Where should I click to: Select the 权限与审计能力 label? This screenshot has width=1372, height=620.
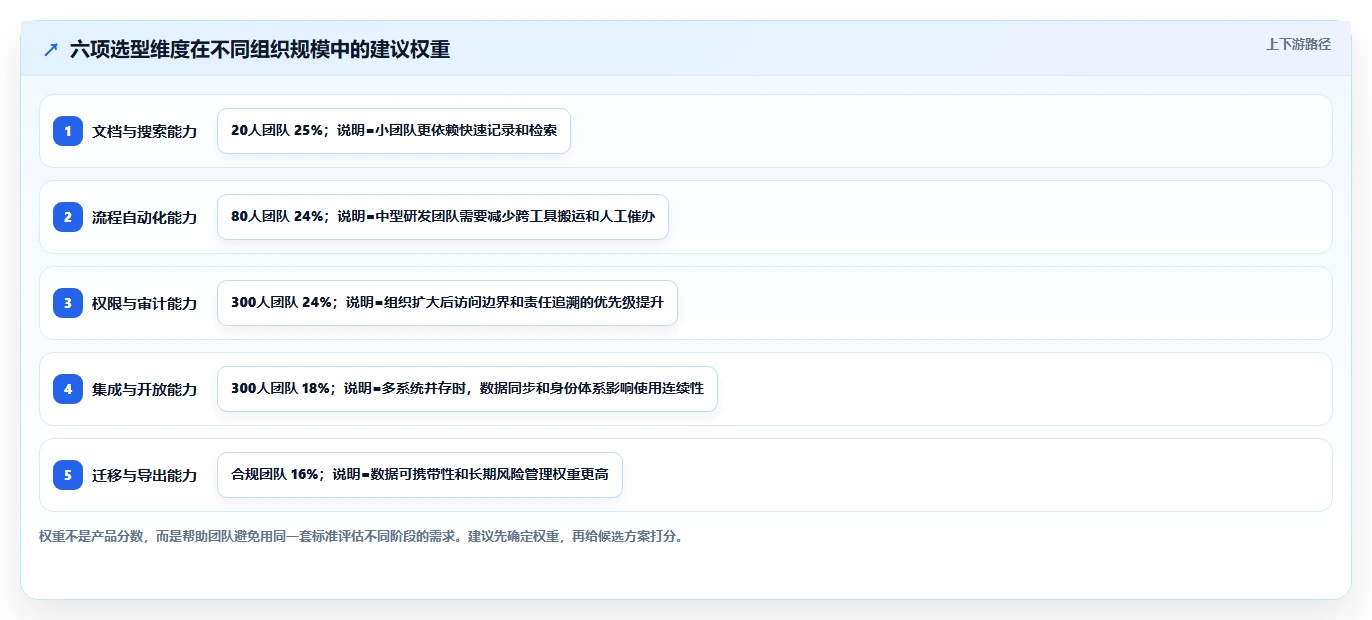click(145, 303)
